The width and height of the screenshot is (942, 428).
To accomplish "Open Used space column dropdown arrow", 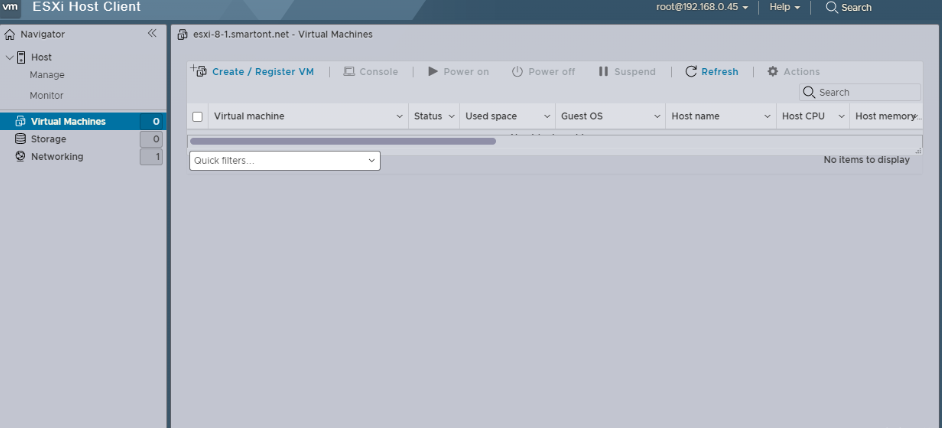I will pos(547,117).
